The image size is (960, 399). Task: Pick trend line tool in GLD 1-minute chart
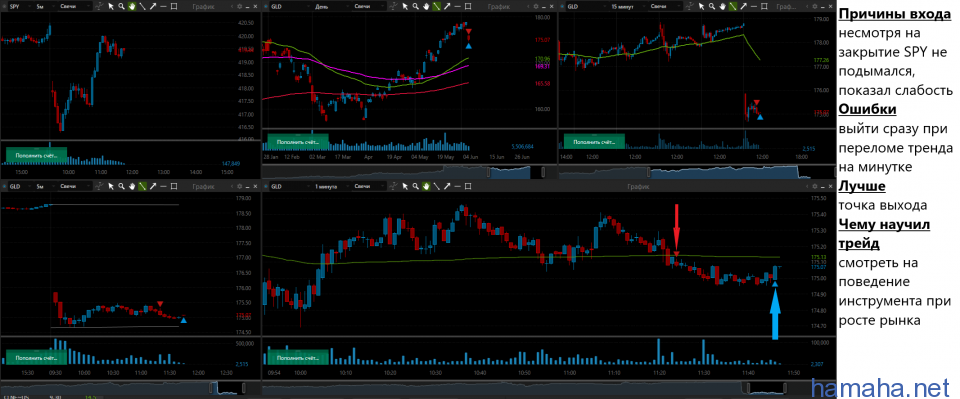click(437, 187)
